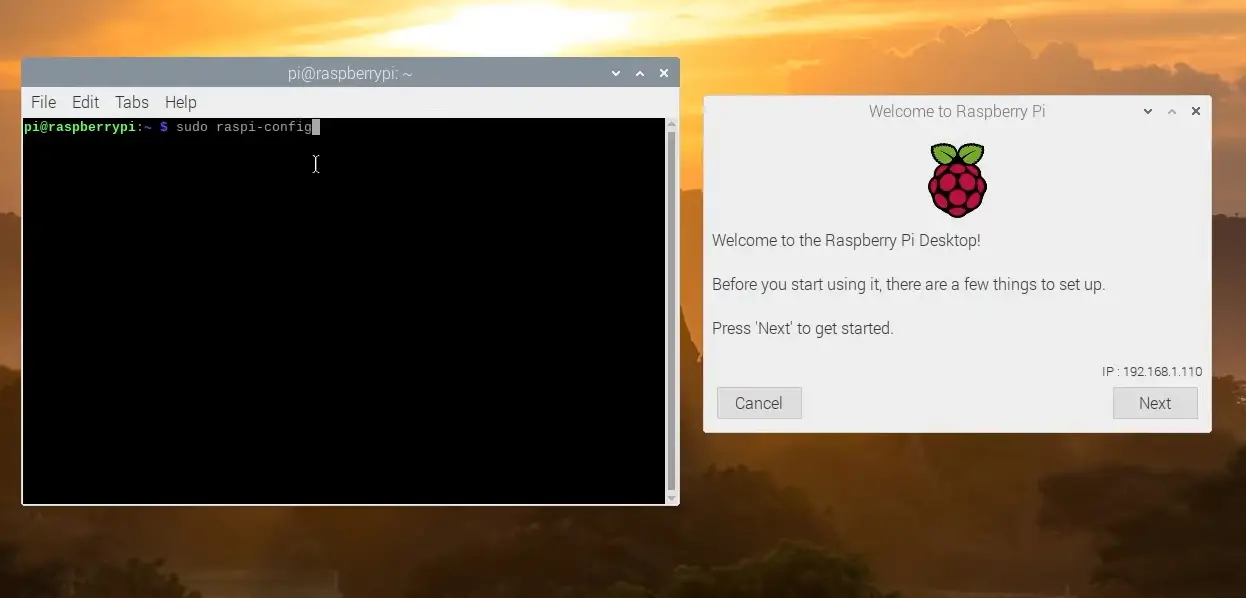Maximize the pi@raspberrypi terminal window
This screenshot has height=598, width=1246.
[x=640, y=73]
